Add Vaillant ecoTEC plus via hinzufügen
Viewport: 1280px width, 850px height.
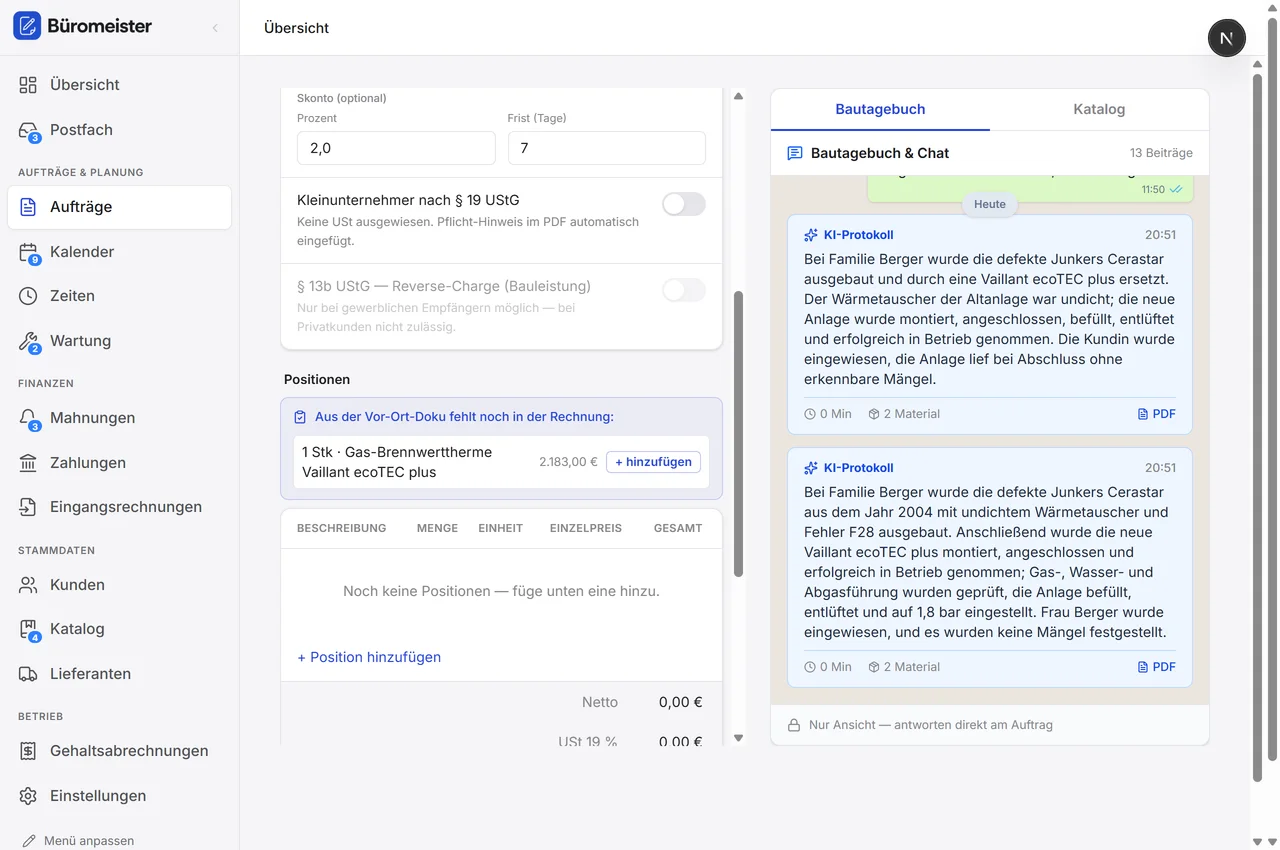click(x=653, y=462)
